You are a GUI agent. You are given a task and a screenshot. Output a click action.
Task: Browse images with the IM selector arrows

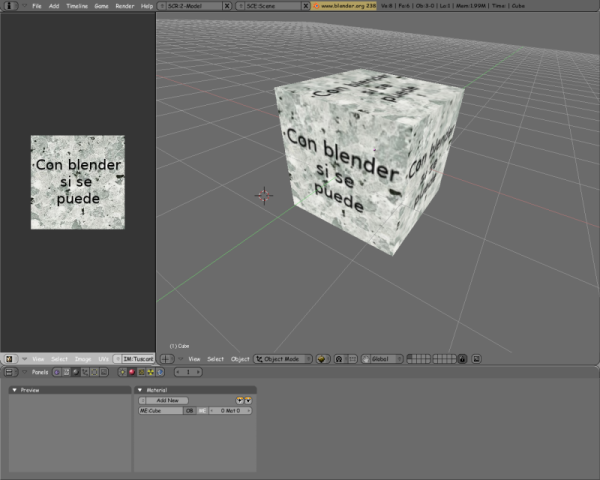click(117, 359)
